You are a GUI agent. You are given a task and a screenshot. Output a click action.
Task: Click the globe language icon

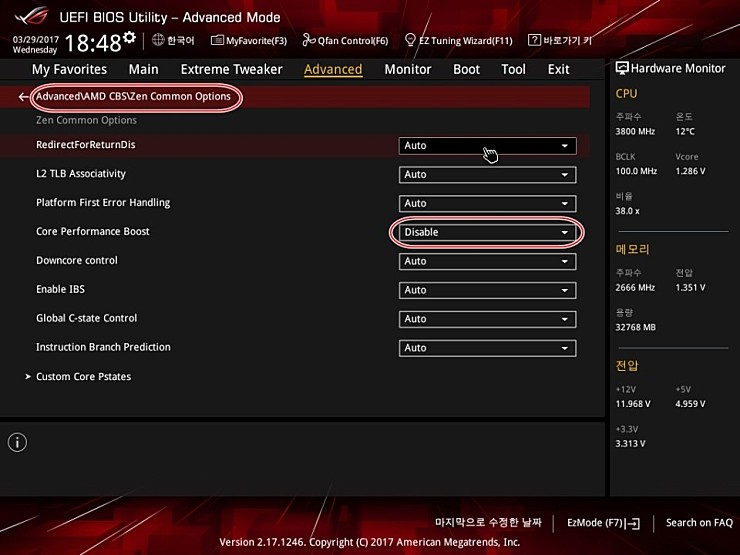click(x=158, y=40)
